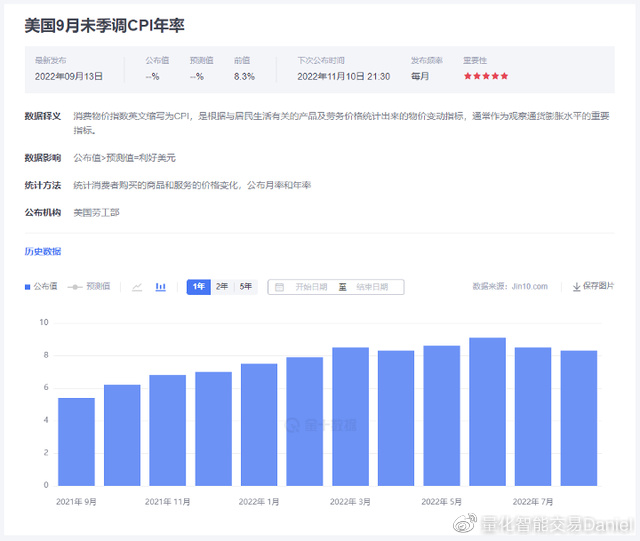
Task: Open the 历史数据 tab
Action: 43,252
